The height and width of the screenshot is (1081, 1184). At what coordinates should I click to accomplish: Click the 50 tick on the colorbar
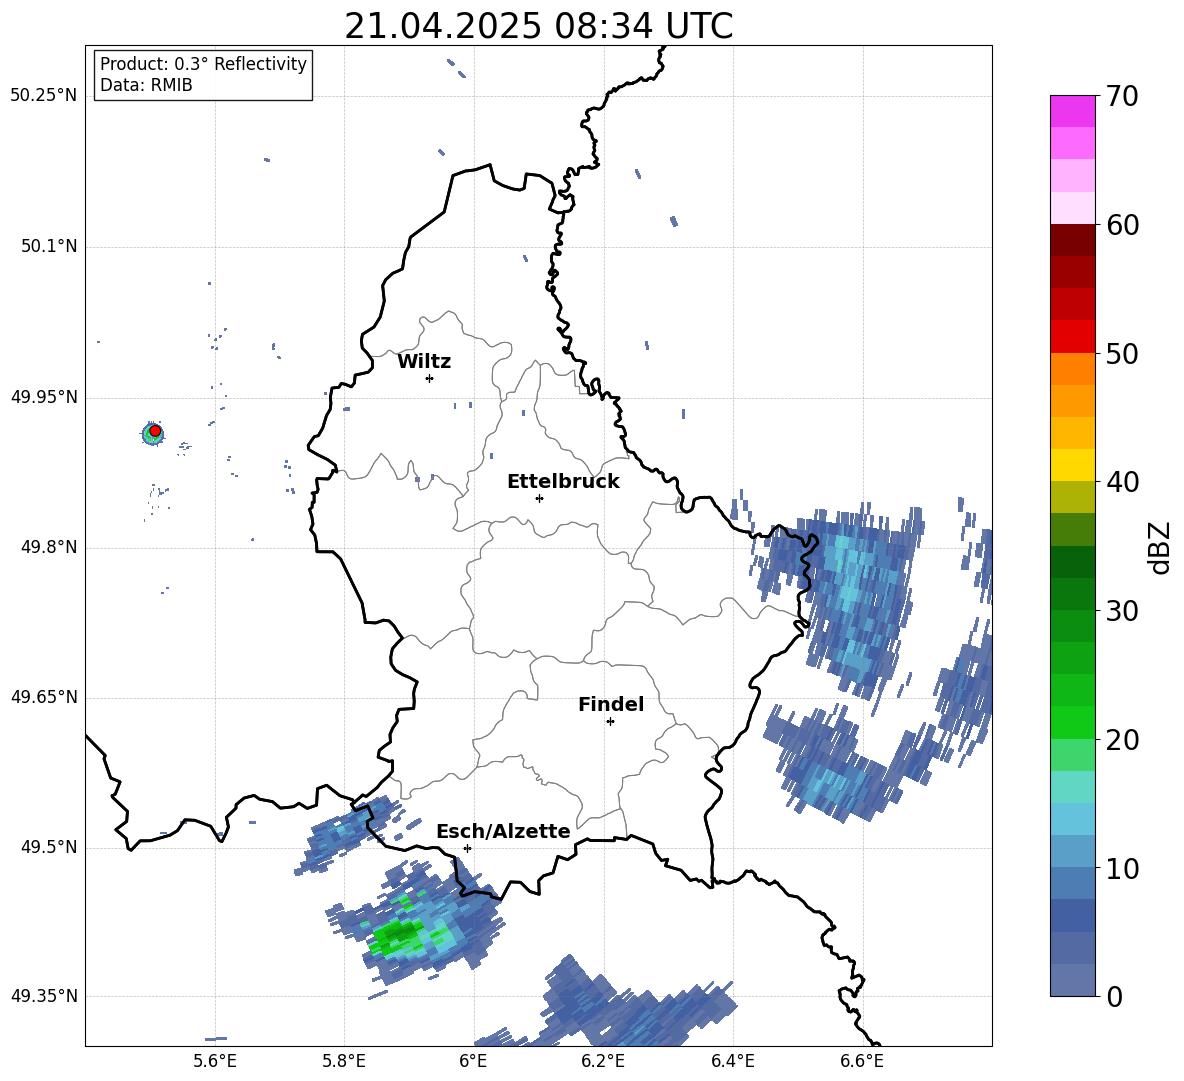(x=1122, y=353)
